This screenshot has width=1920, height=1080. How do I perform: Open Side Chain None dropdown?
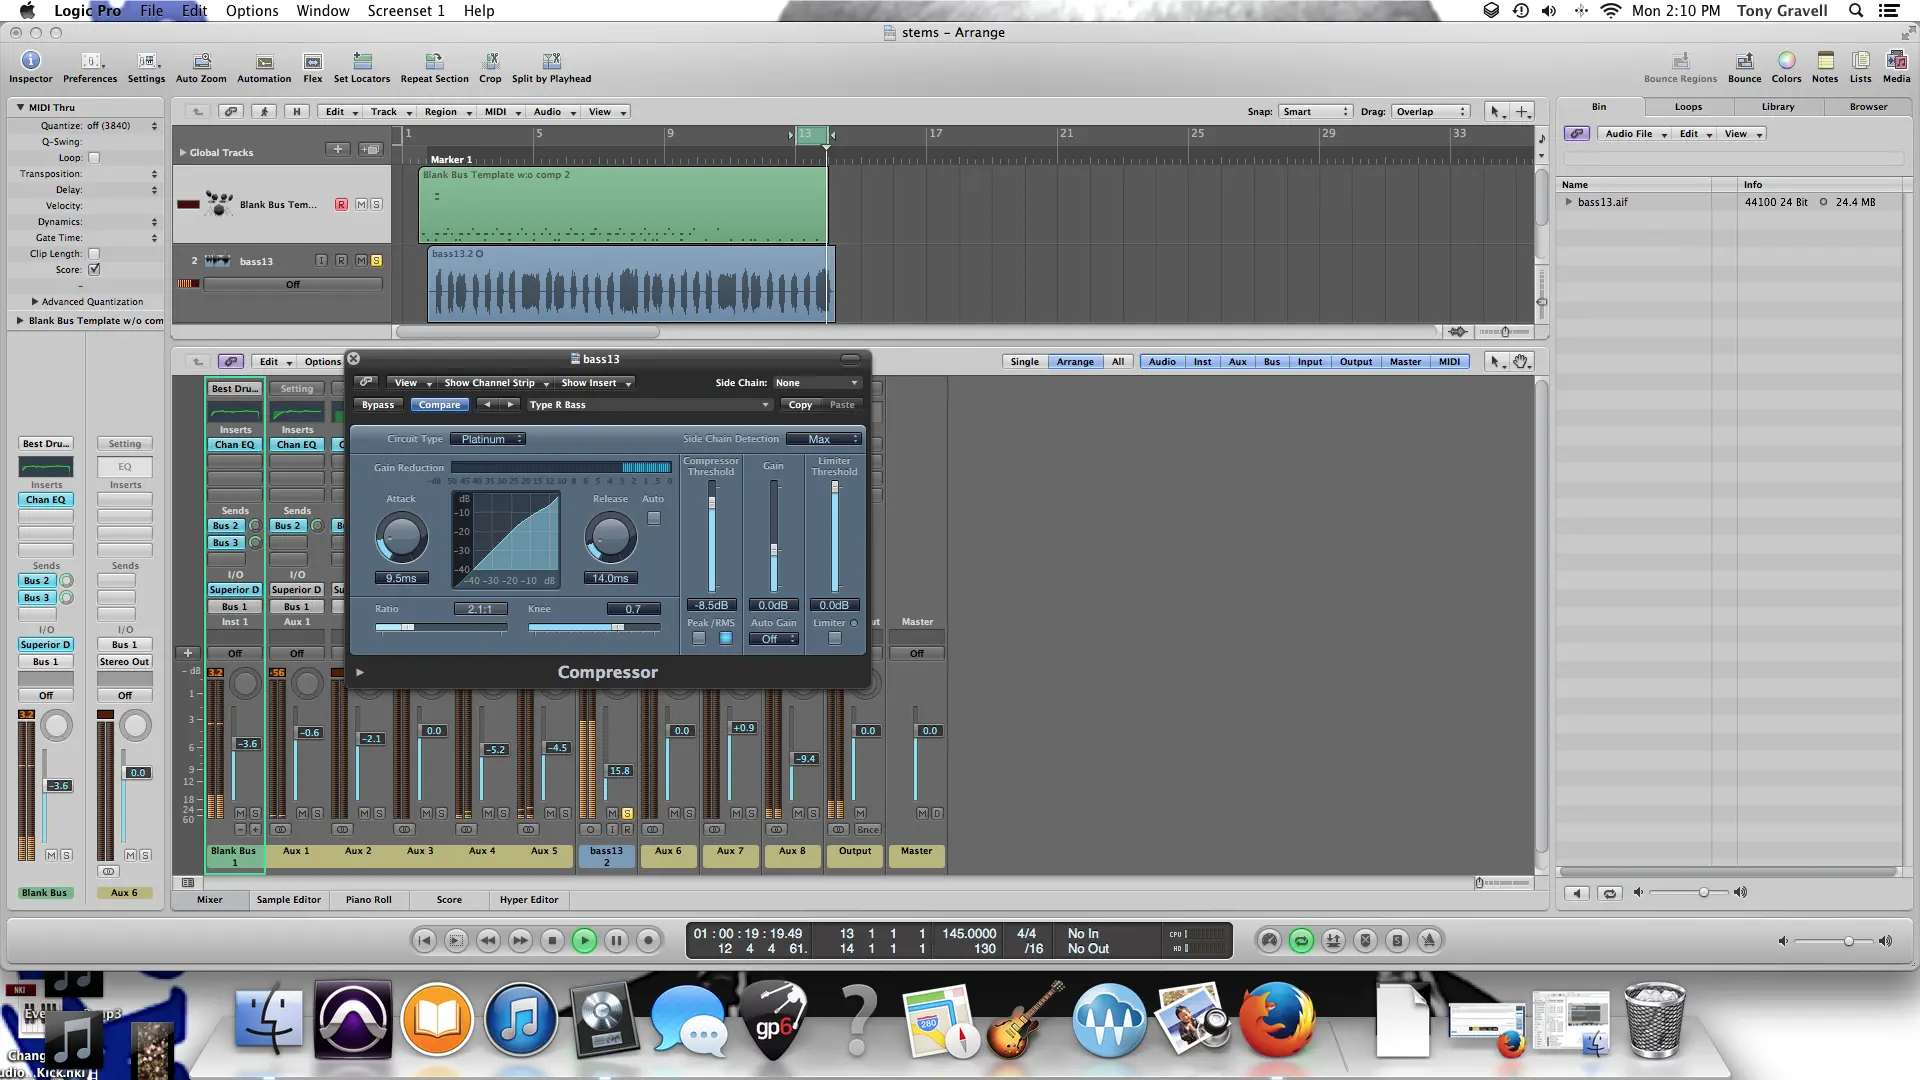click(816, 383)
